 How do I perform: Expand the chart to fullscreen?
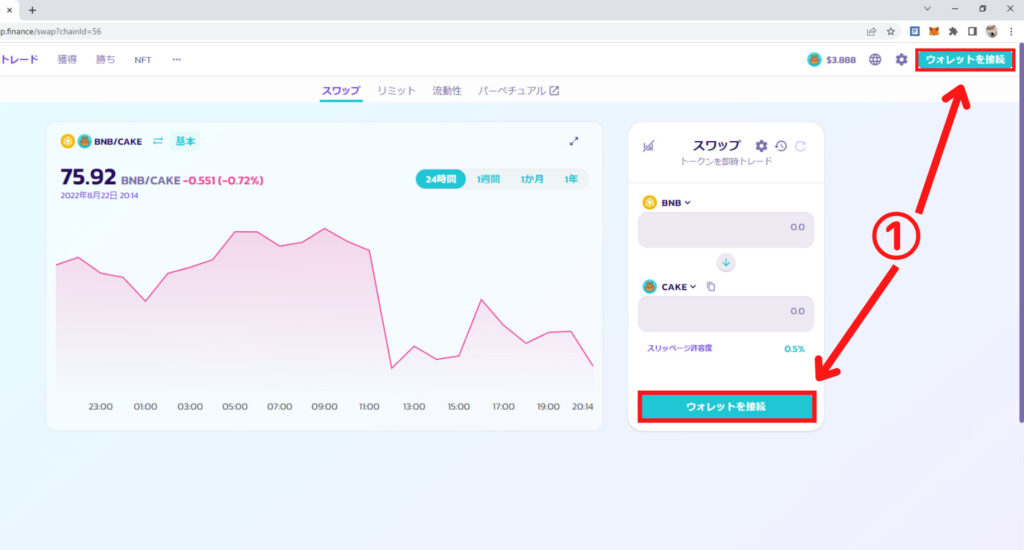573,141
